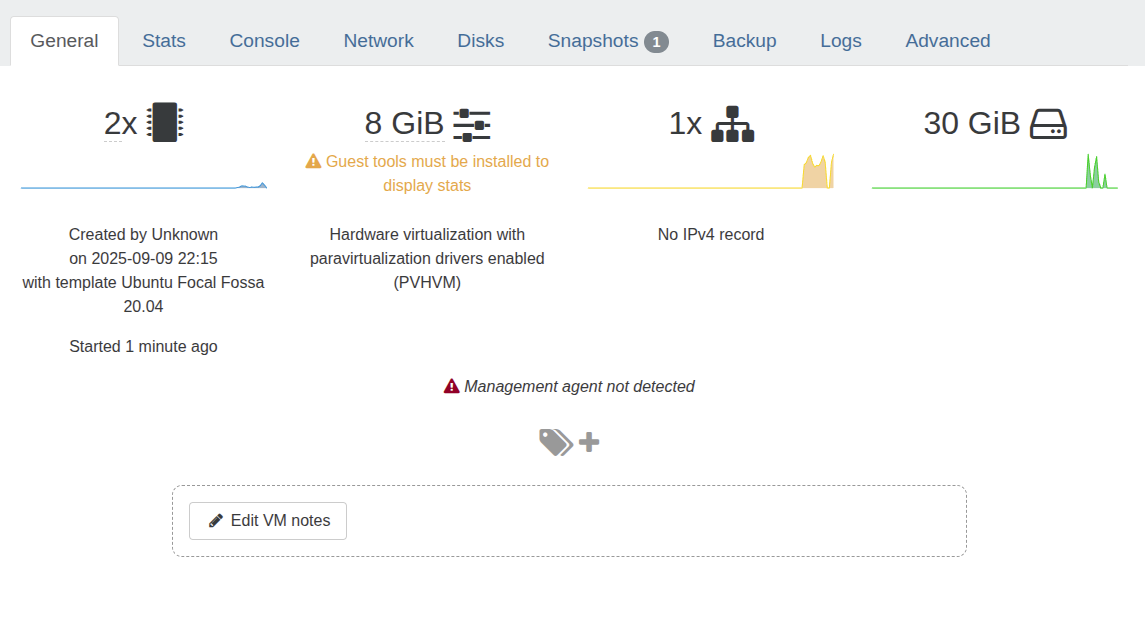1145x621 pixels.
Task: Go to the Network tab
Action: coord(378,41)
